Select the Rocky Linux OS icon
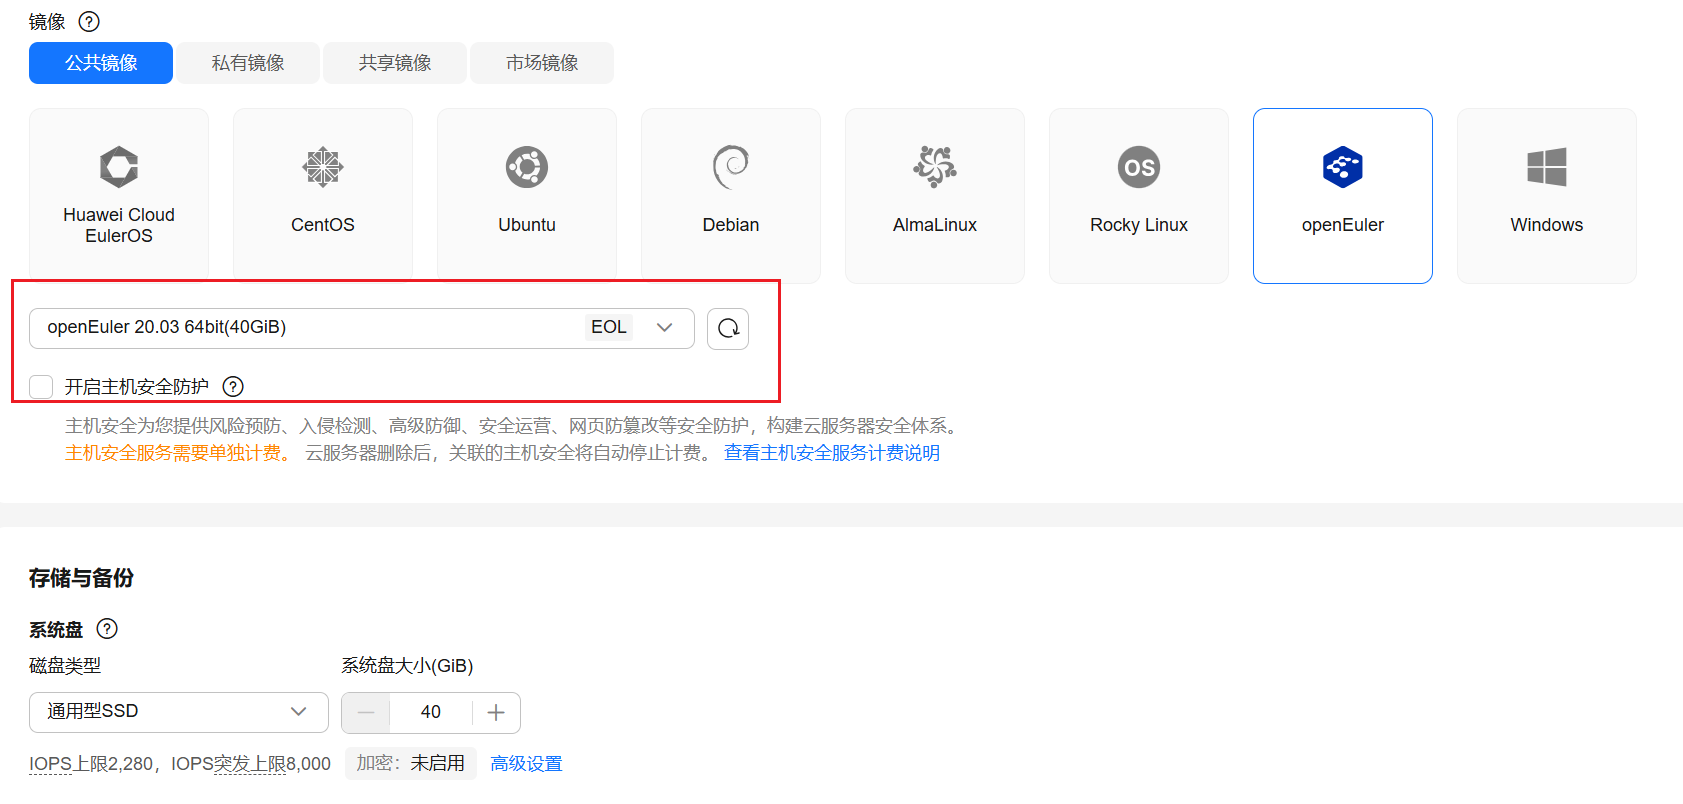This screenshot has width=1683, height=804. click(1139, 167)
